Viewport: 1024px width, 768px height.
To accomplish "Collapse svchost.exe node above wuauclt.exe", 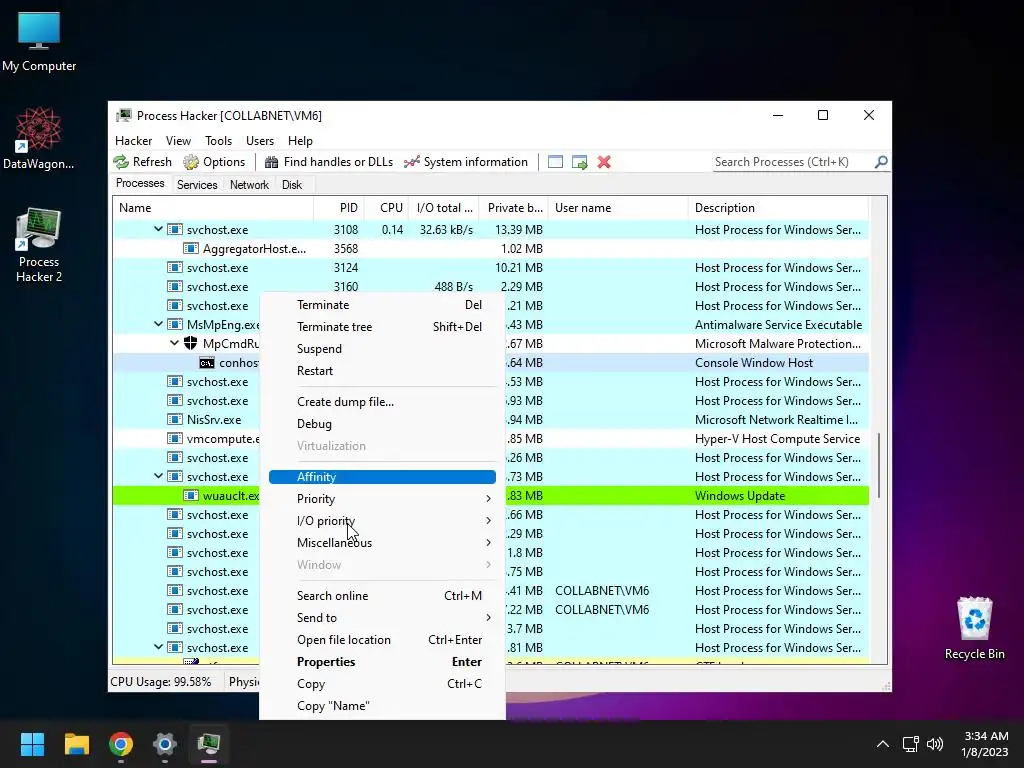I will tap(158, 476).
